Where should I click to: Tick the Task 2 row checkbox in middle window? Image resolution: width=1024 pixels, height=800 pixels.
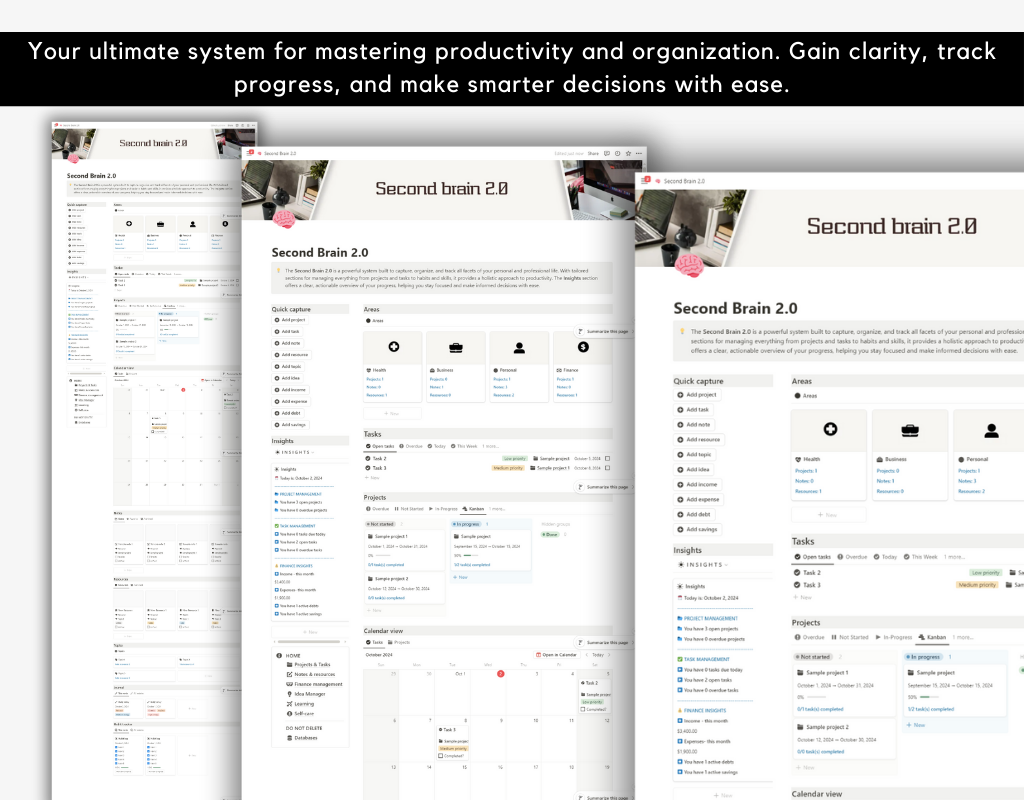tap(607, 458)
